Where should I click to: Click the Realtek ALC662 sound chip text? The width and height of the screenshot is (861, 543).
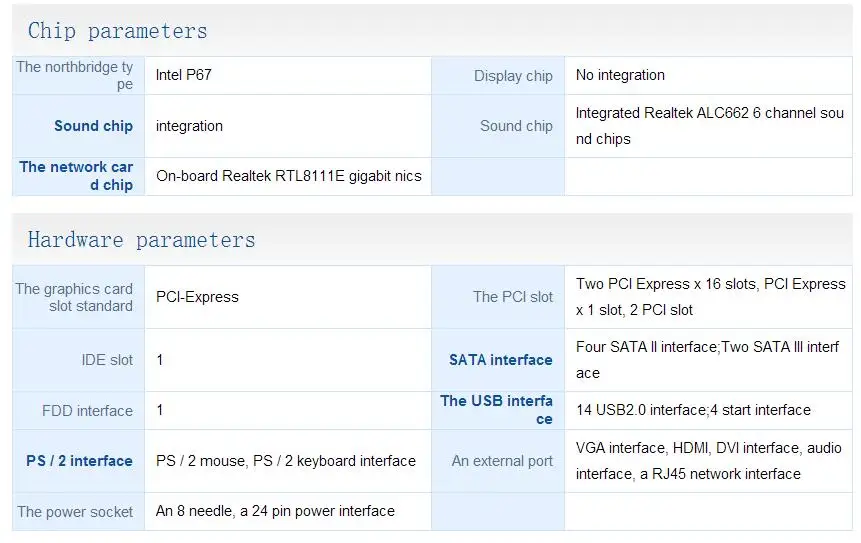click(709, 126)
